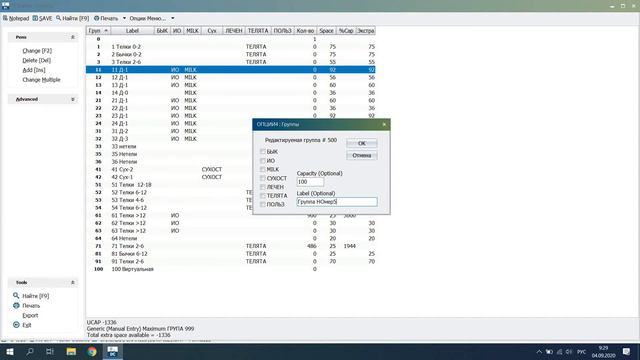Select row 14 Д-0

tap(230, 93)
